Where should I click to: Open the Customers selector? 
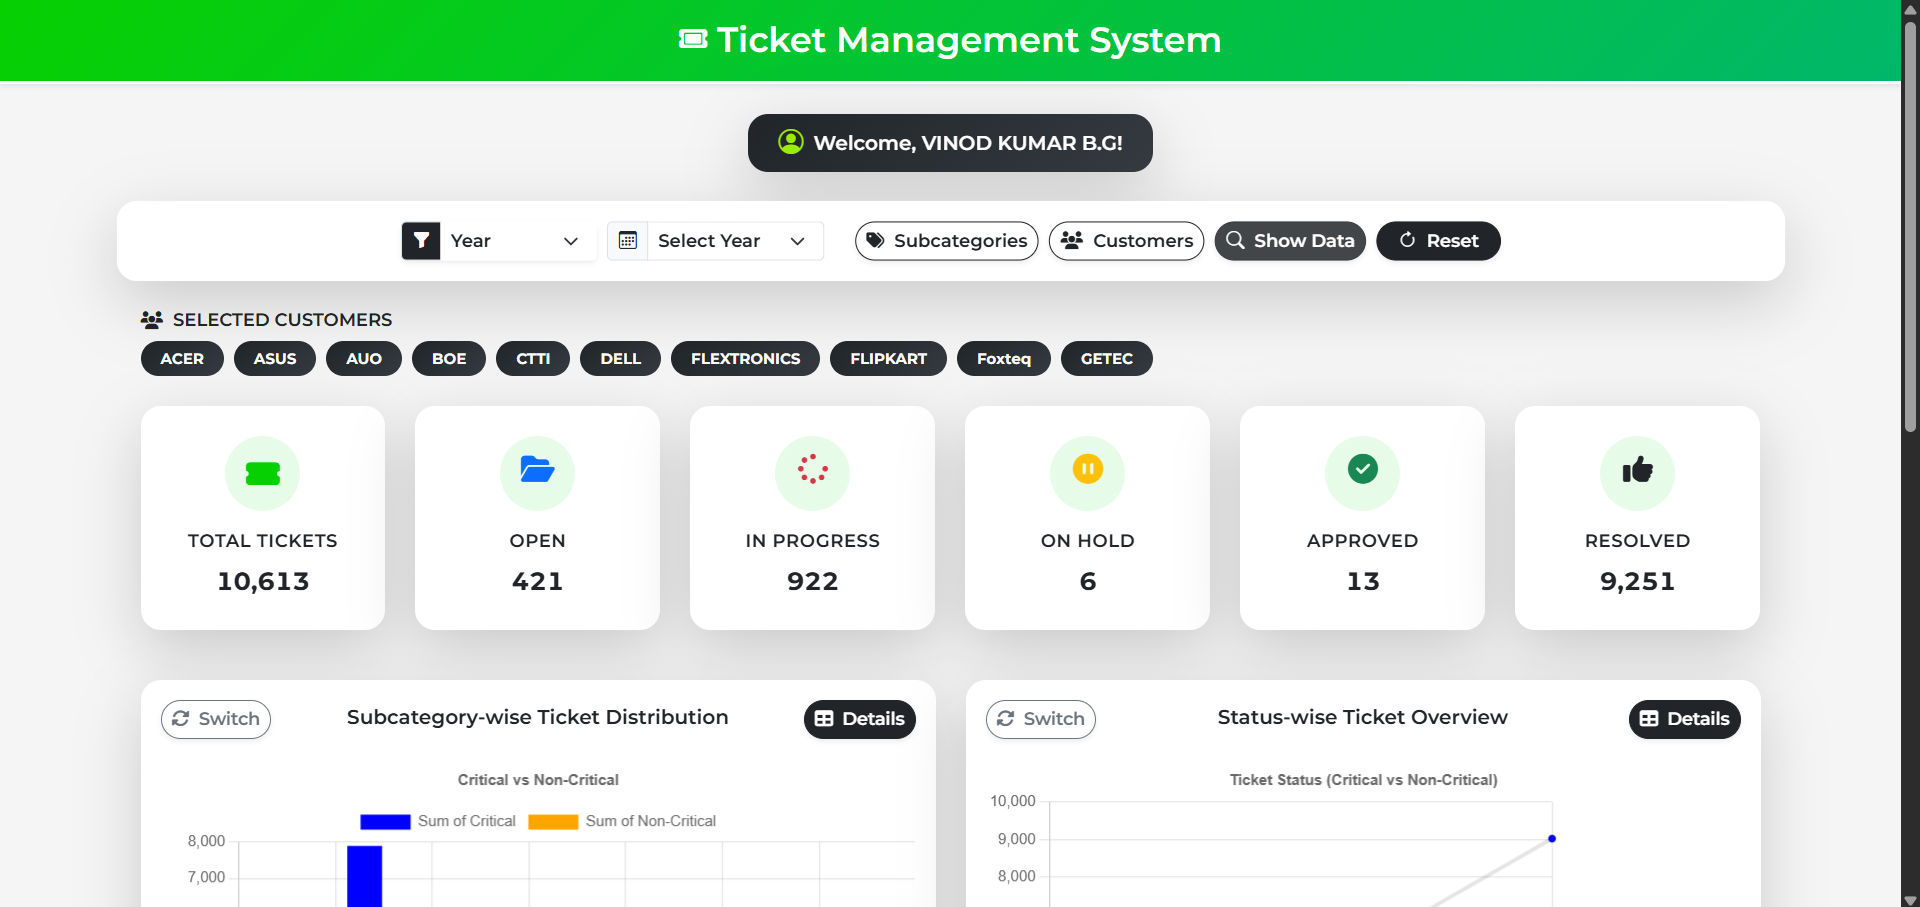click(x=1127, y=241)
